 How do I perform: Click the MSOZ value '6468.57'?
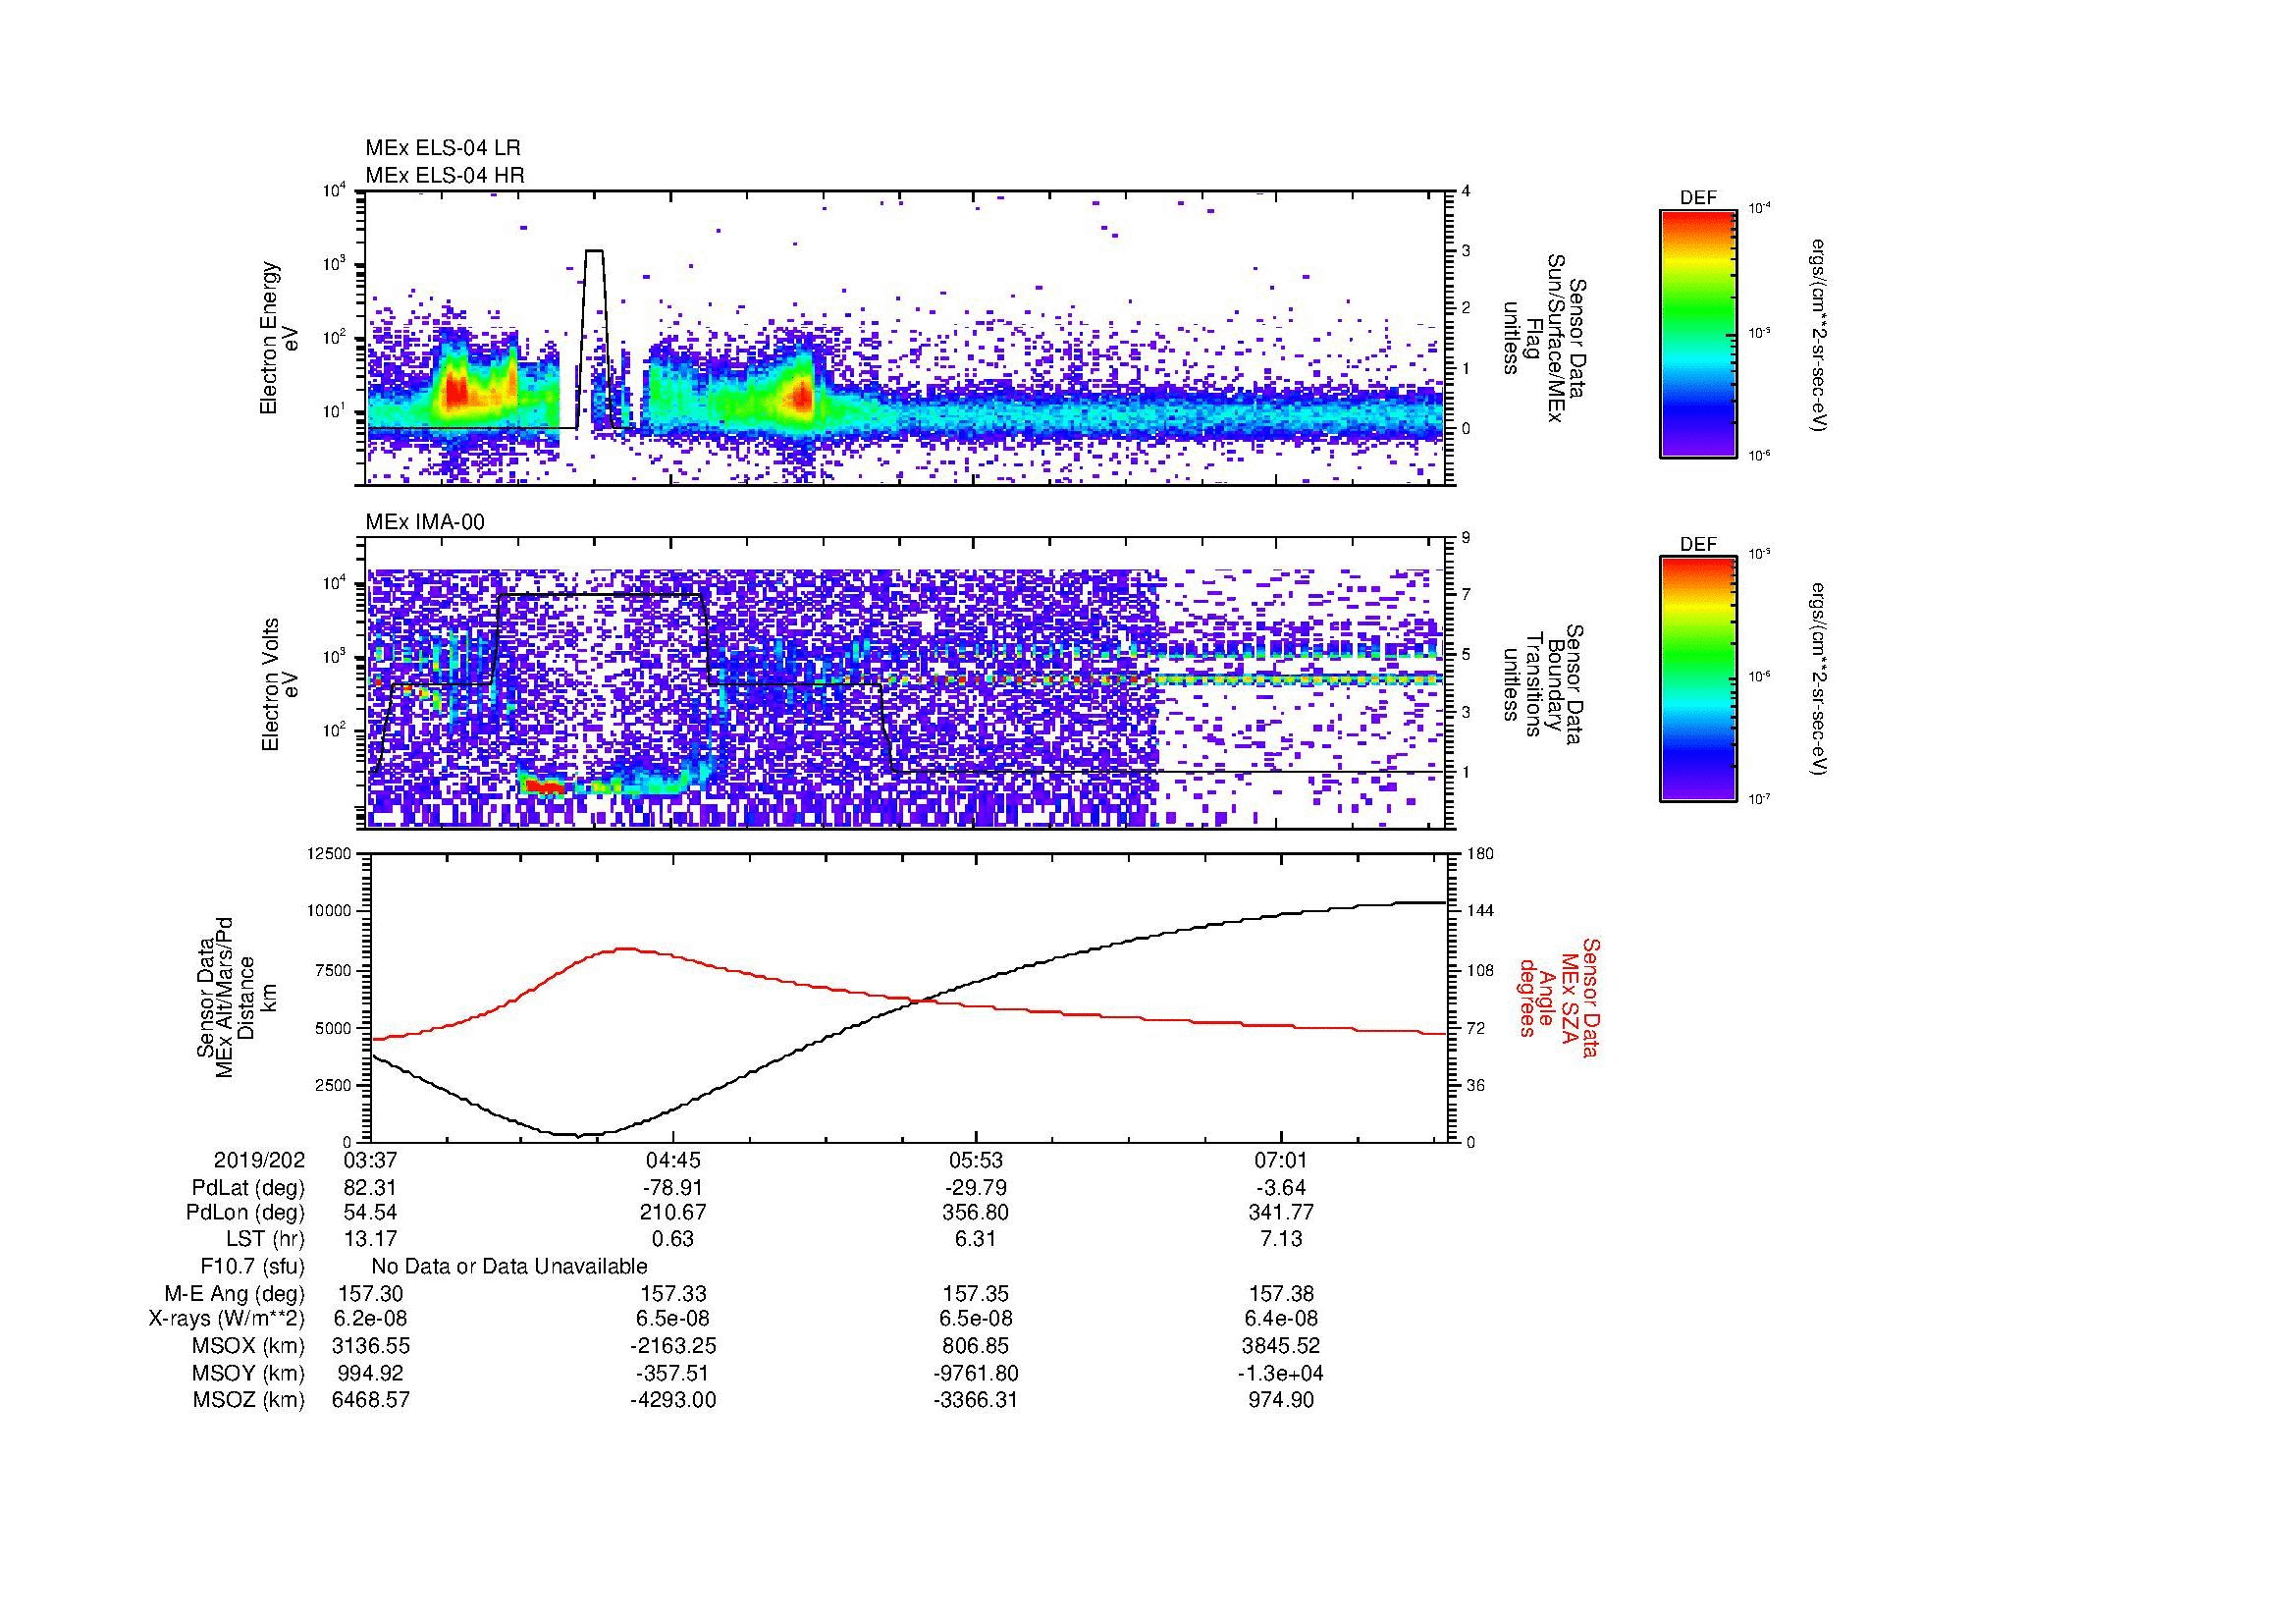[x=370, y=1400]
